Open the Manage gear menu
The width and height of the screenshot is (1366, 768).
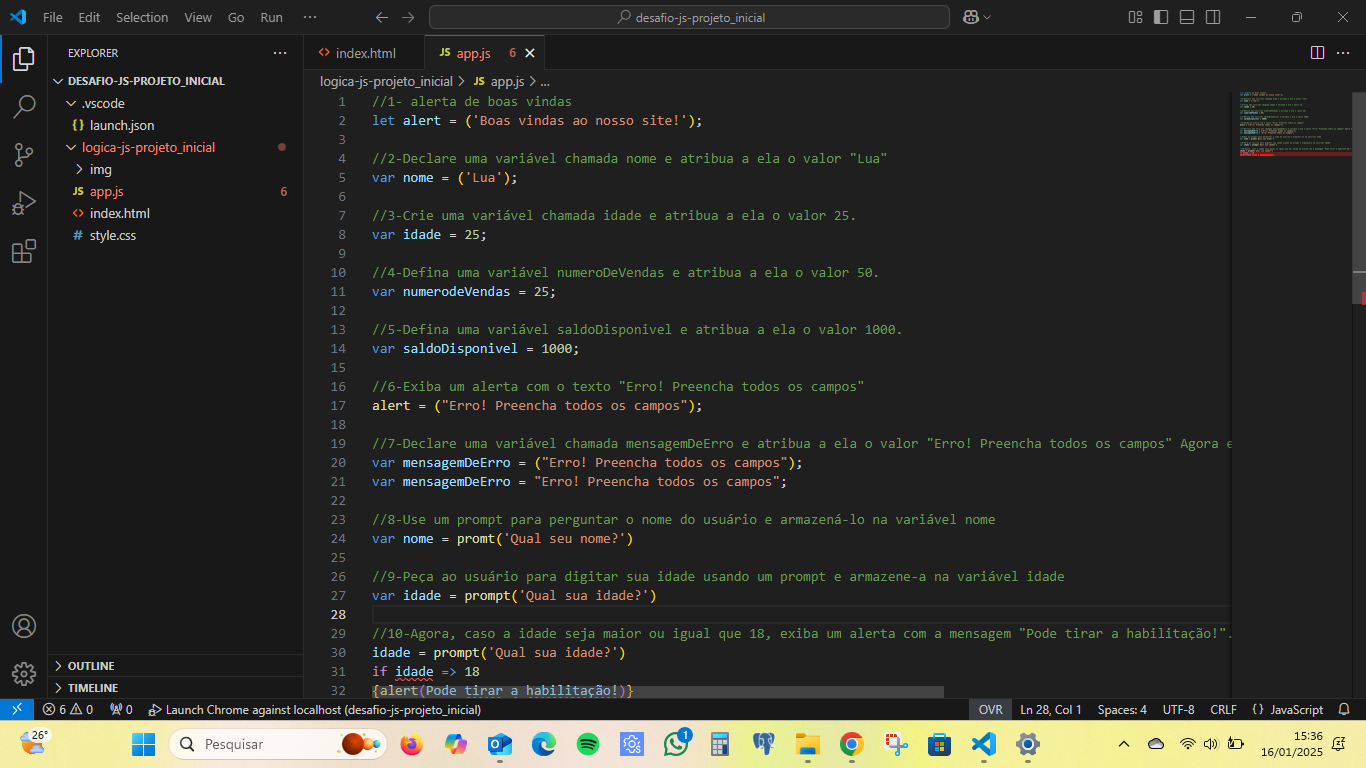pyautogui.click(x=24, y=673)
